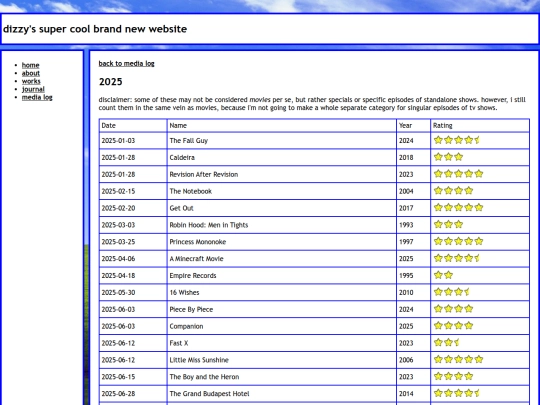Visit the journal link

[33, 89]
